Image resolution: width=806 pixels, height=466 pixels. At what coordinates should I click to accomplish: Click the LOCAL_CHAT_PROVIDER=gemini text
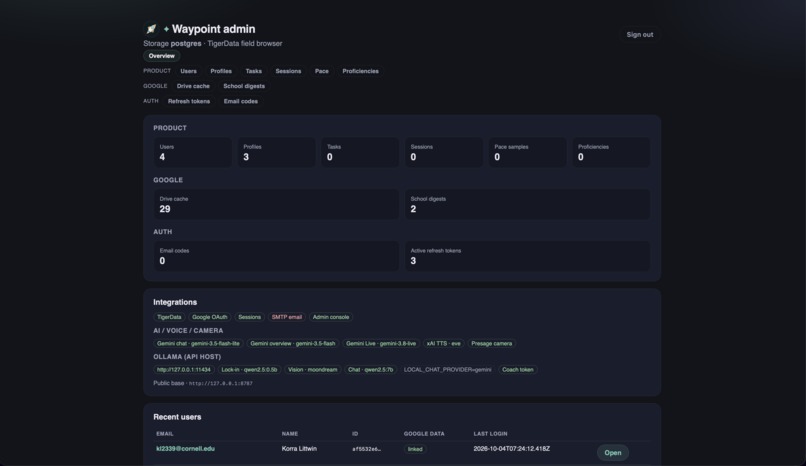coord(448,369)
